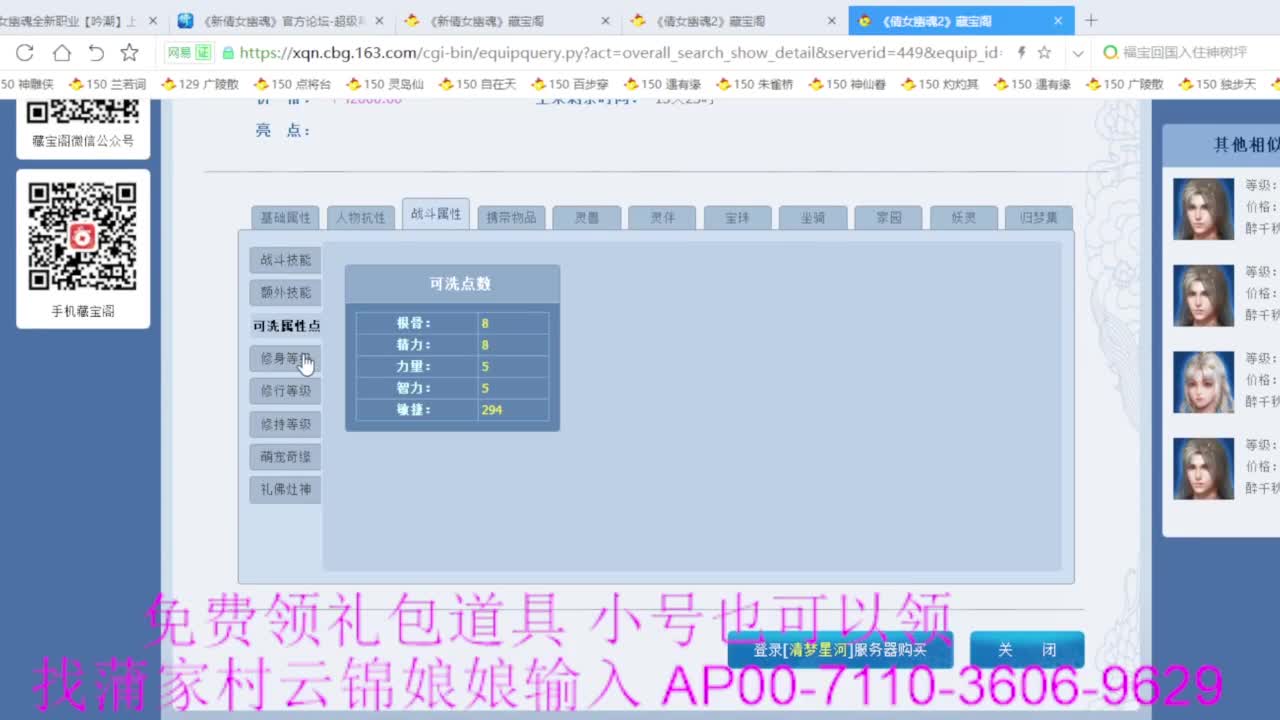Open the 家园 tab

tap(889, 218)
